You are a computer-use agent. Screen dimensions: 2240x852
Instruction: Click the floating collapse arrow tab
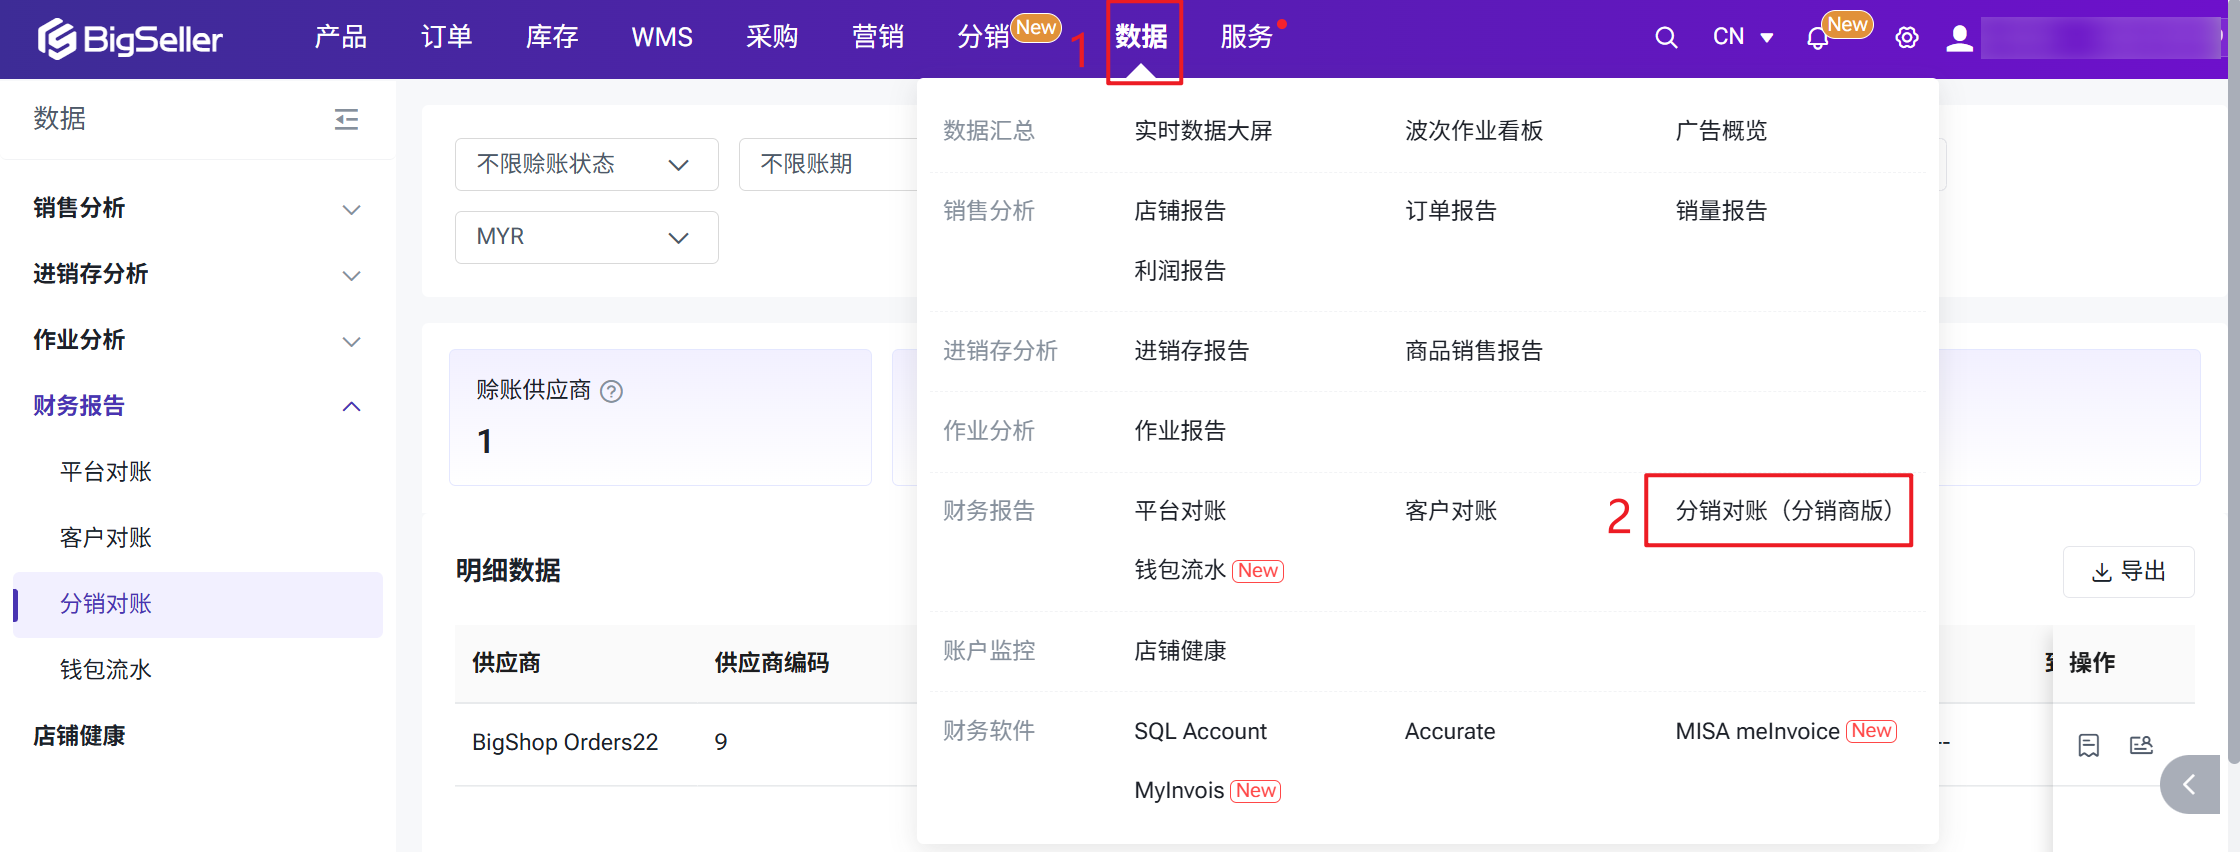pos(2190,785)
